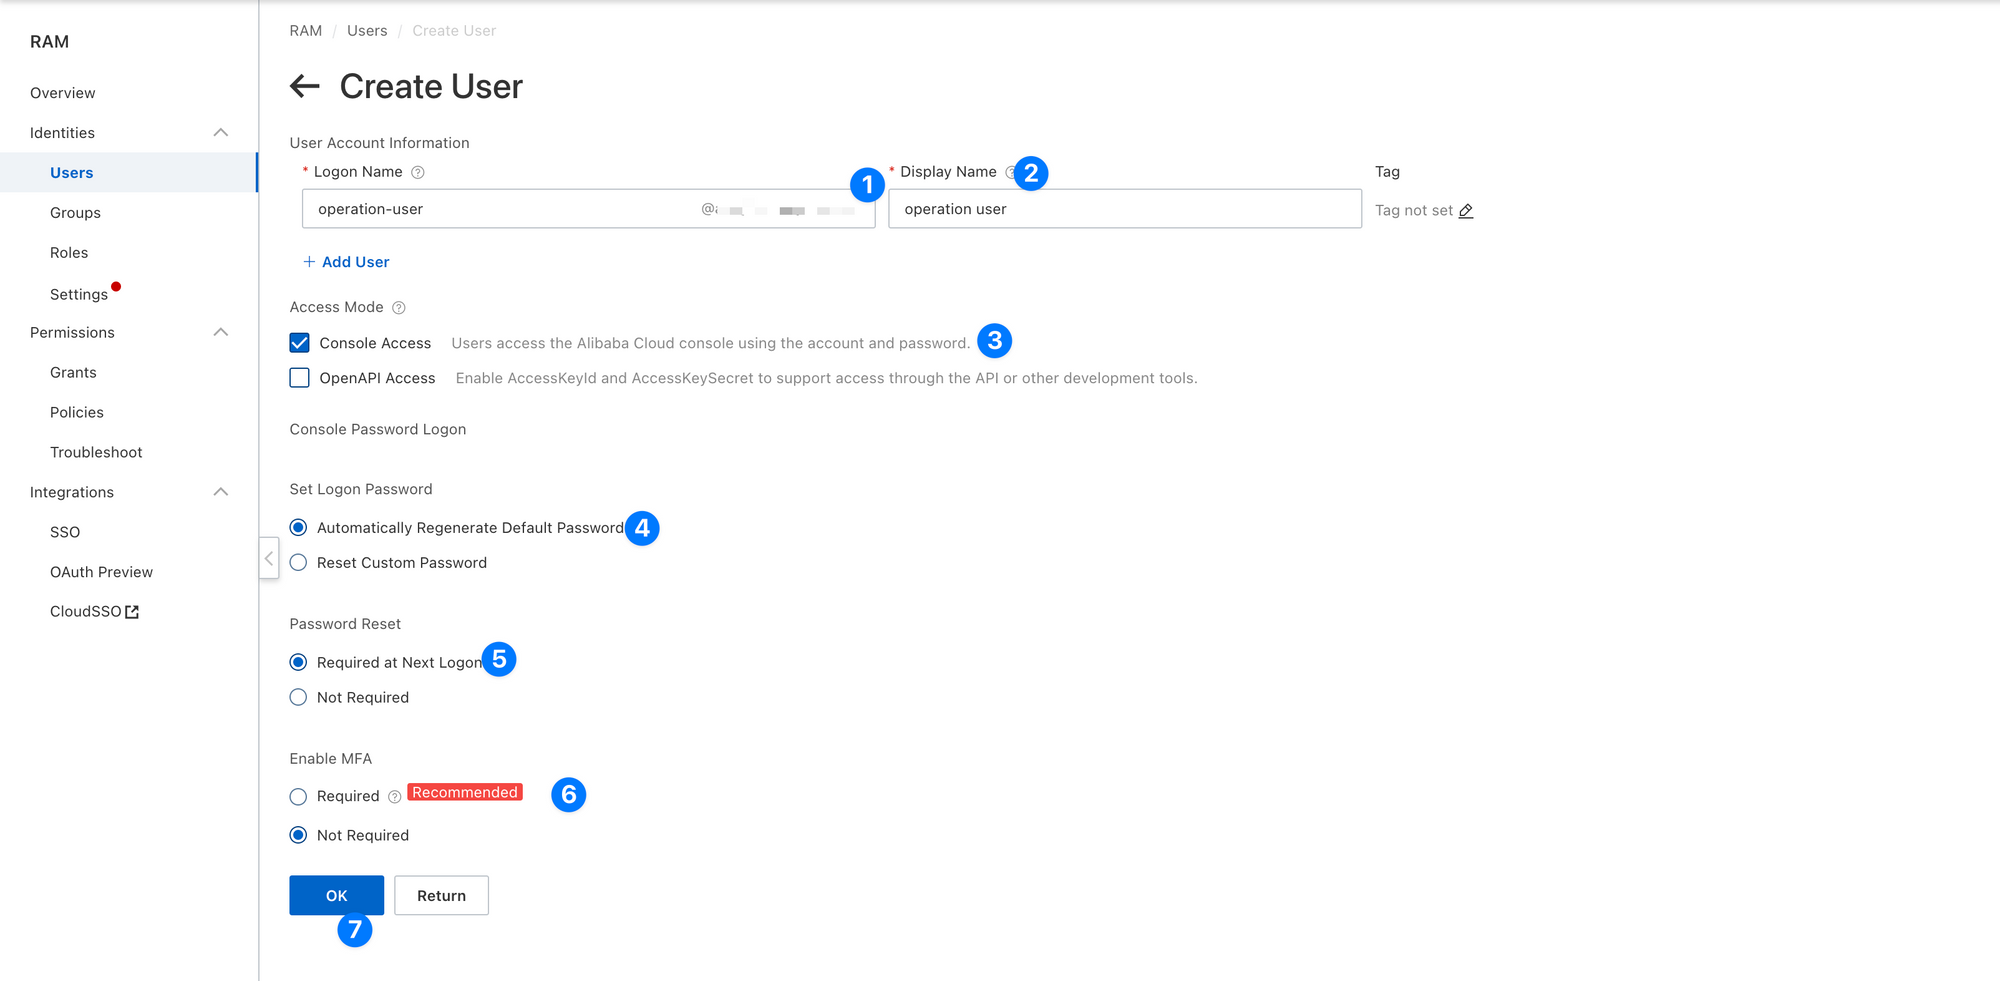Open Groups in the sidebar
This screenshot has width=2000, height=981.
pos(75,213)
